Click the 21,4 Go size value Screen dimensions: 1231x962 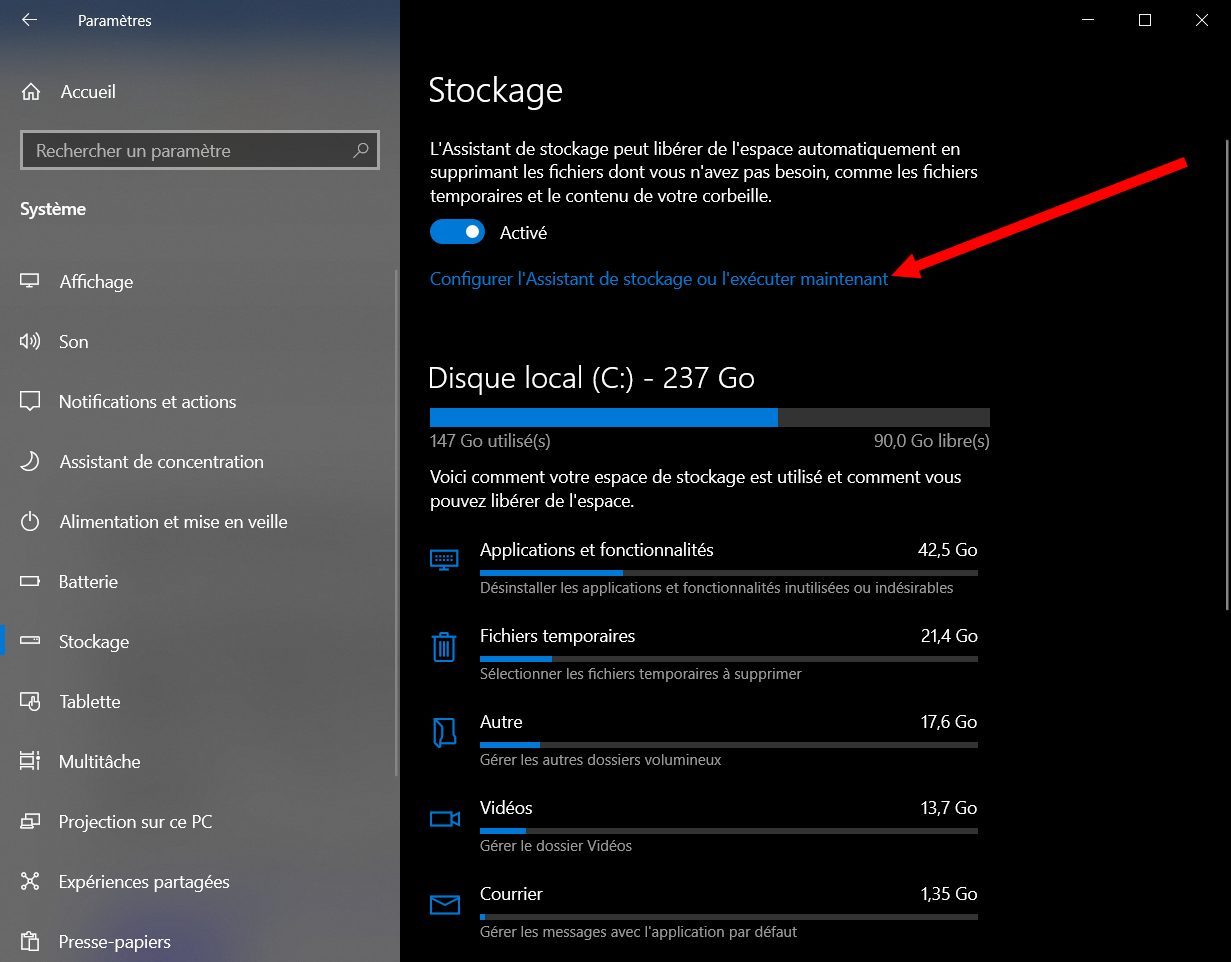click(949, 636)
